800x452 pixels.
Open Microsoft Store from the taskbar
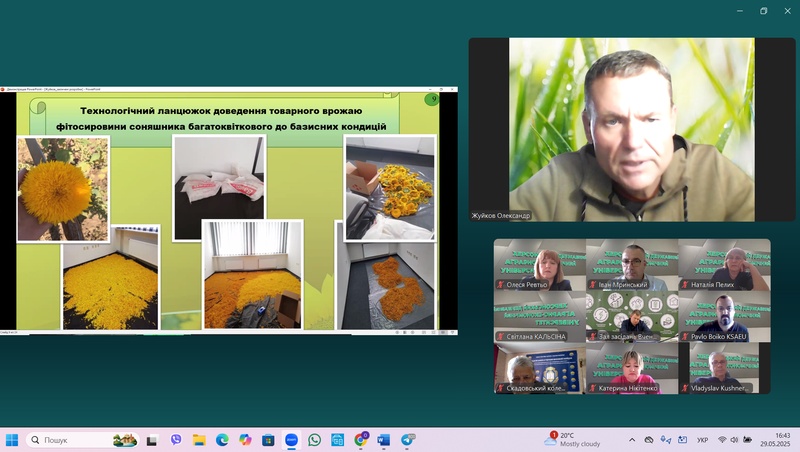(x=268, y=440)
